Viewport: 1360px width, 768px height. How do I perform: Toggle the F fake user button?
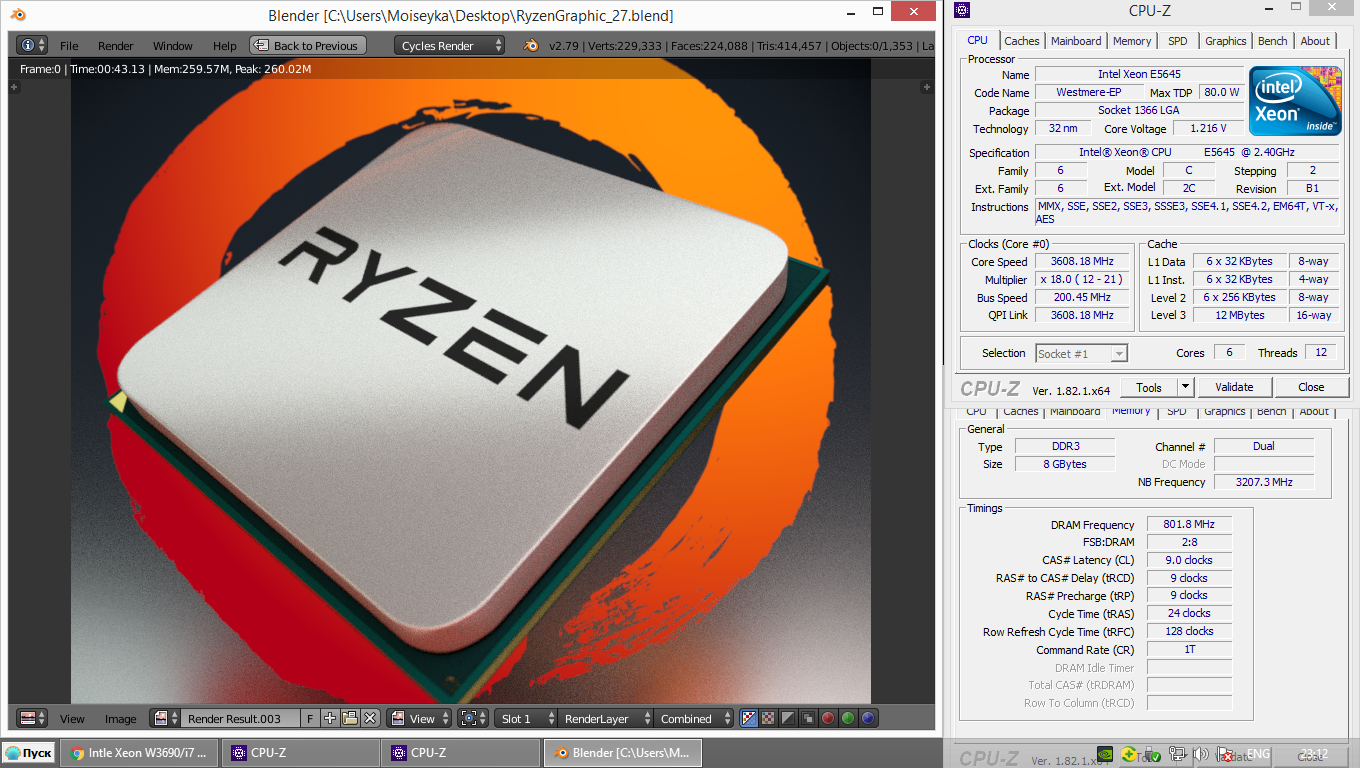tap(310, 718)
